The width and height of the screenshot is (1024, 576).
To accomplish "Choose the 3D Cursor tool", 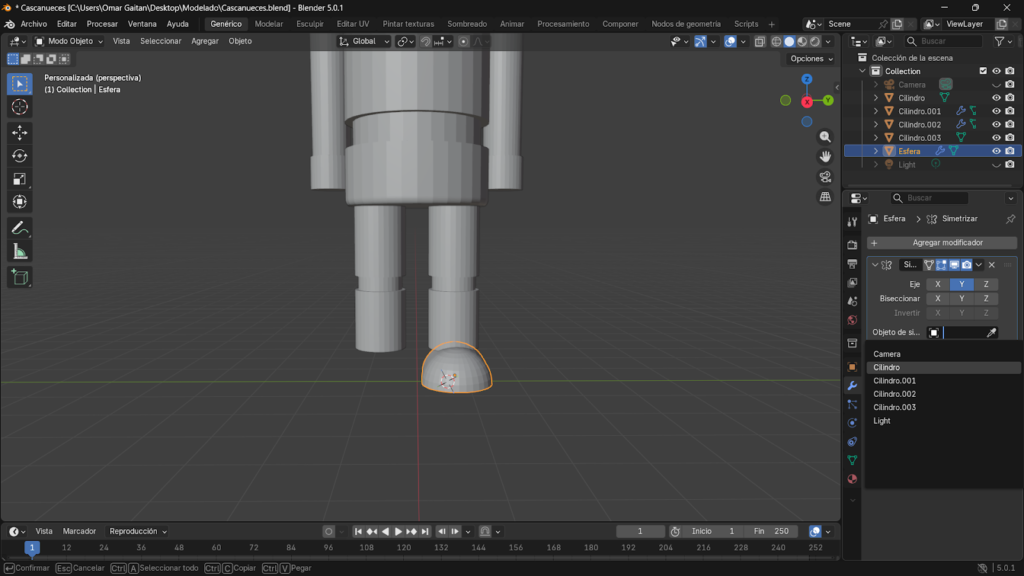I will coord(20,107).
